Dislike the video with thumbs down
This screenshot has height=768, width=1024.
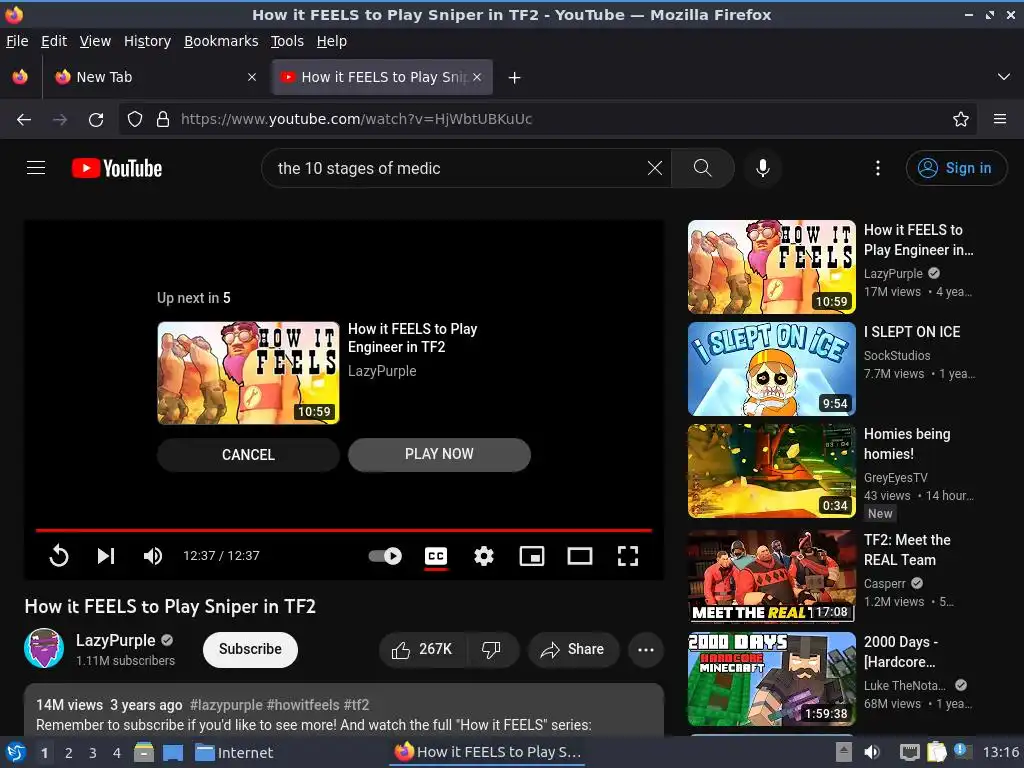point(491,649)
